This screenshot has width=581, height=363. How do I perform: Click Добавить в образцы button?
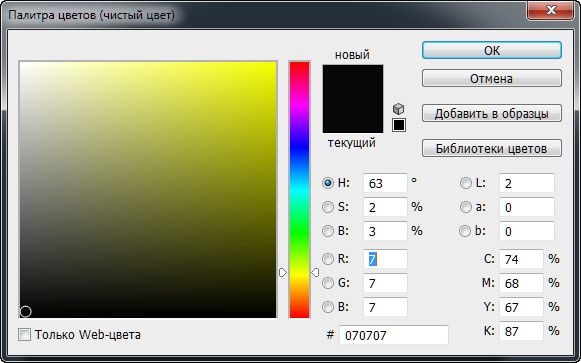492,113
